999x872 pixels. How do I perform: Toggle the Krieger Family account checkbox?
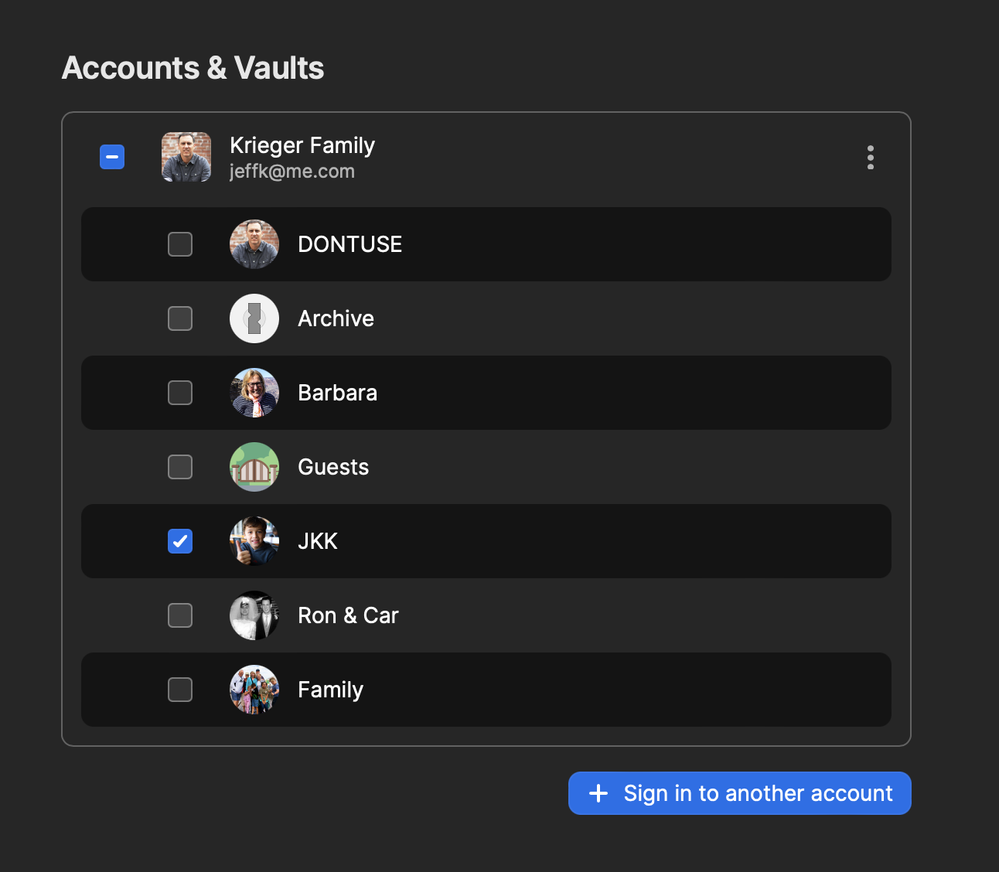pos(112,157)
